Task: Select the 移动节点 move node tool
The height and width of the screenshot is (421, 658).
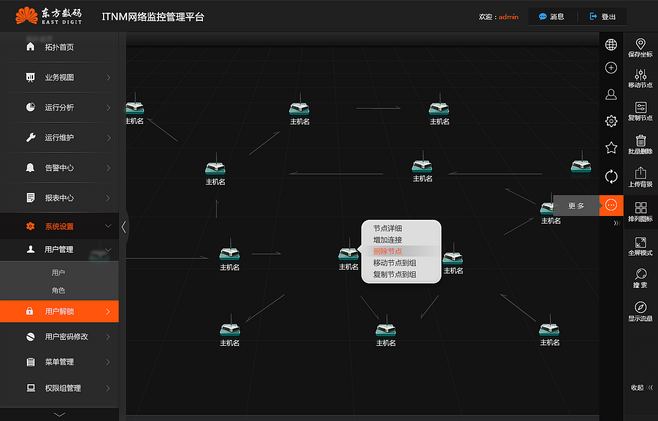Action: pos(641,75)
